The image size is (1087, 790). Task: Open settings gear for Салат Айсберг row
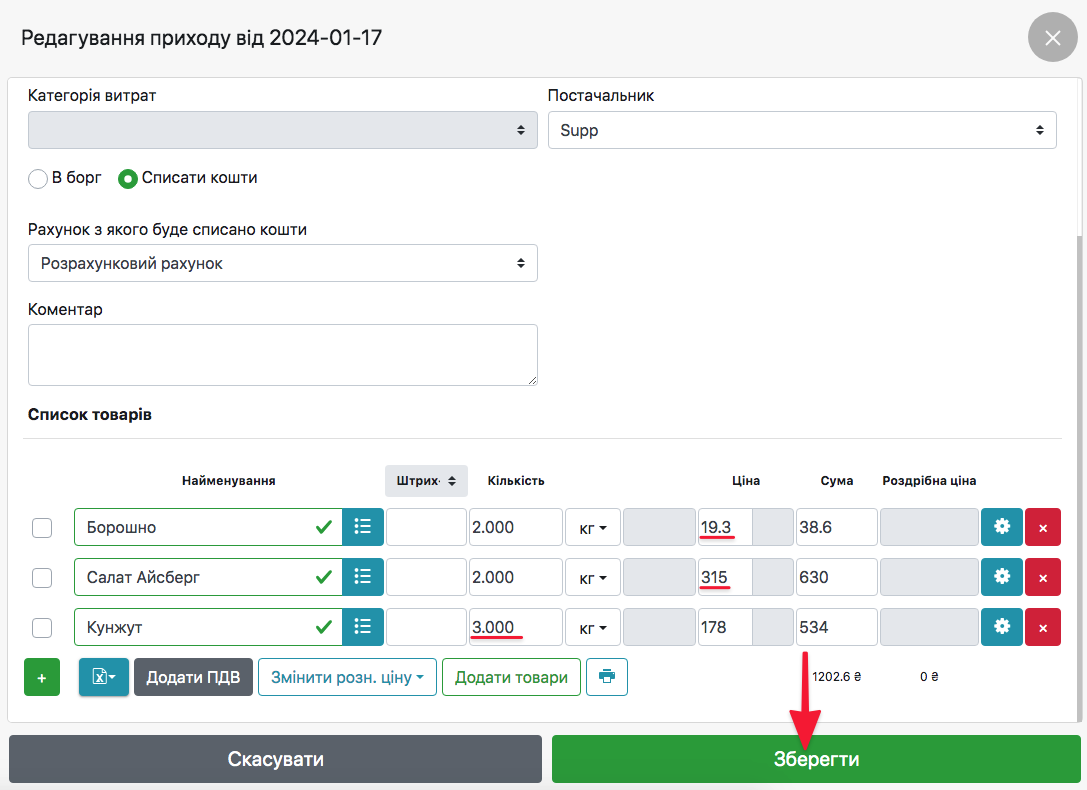tap(1001, 577)
